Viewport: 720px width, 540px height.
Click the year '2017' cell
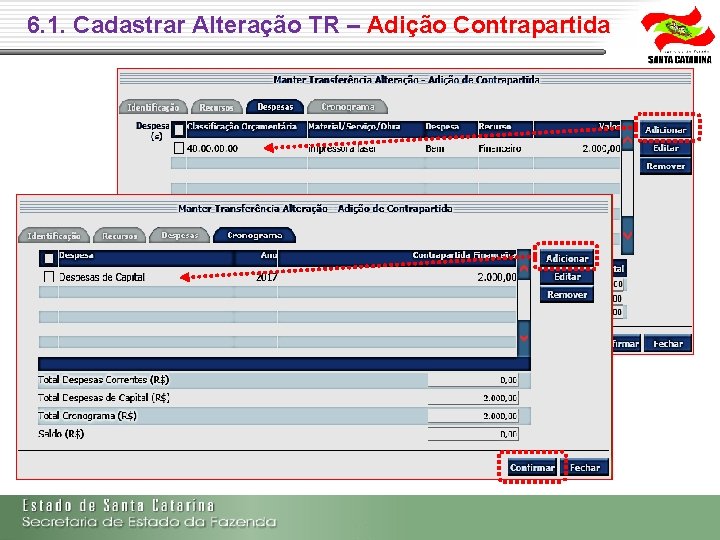point(266,277)
